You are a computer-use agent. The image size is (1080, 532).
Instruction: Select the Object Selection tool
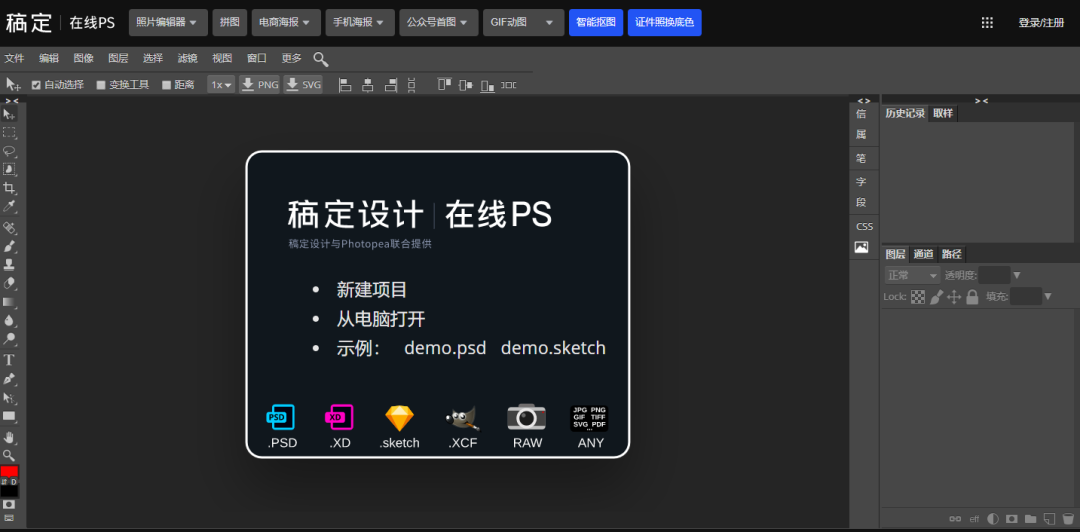(x=9, y=169)
